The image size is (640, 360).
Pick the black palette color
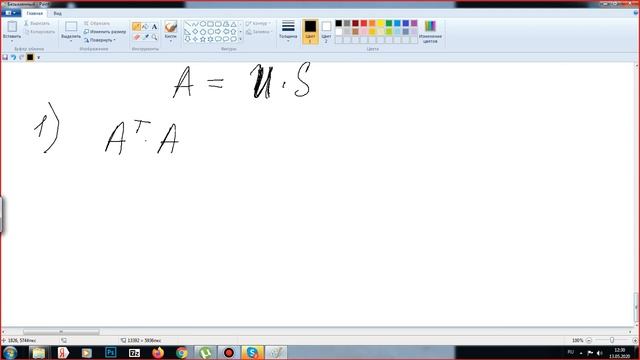339,23
